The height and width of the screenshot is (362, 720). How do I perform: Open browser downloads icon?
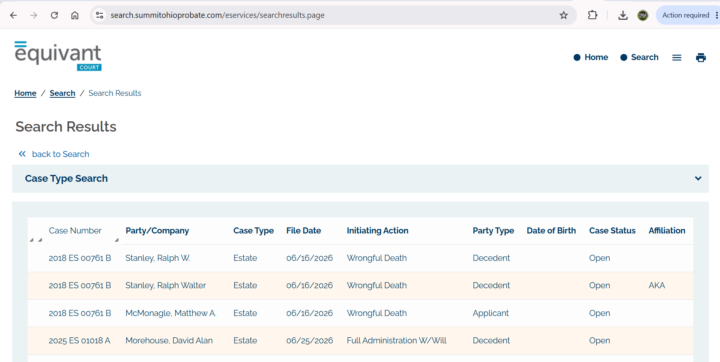623,15
